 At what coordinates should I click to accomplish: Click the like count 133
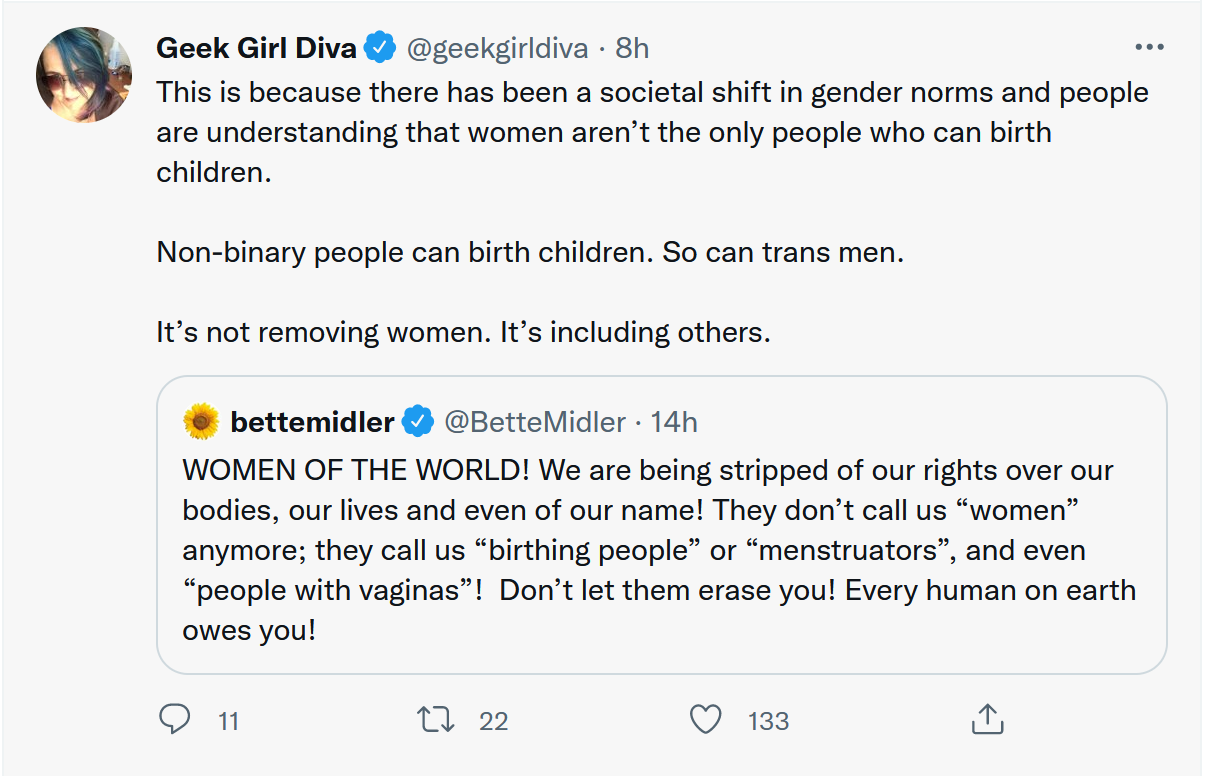(x=768, y=720)
